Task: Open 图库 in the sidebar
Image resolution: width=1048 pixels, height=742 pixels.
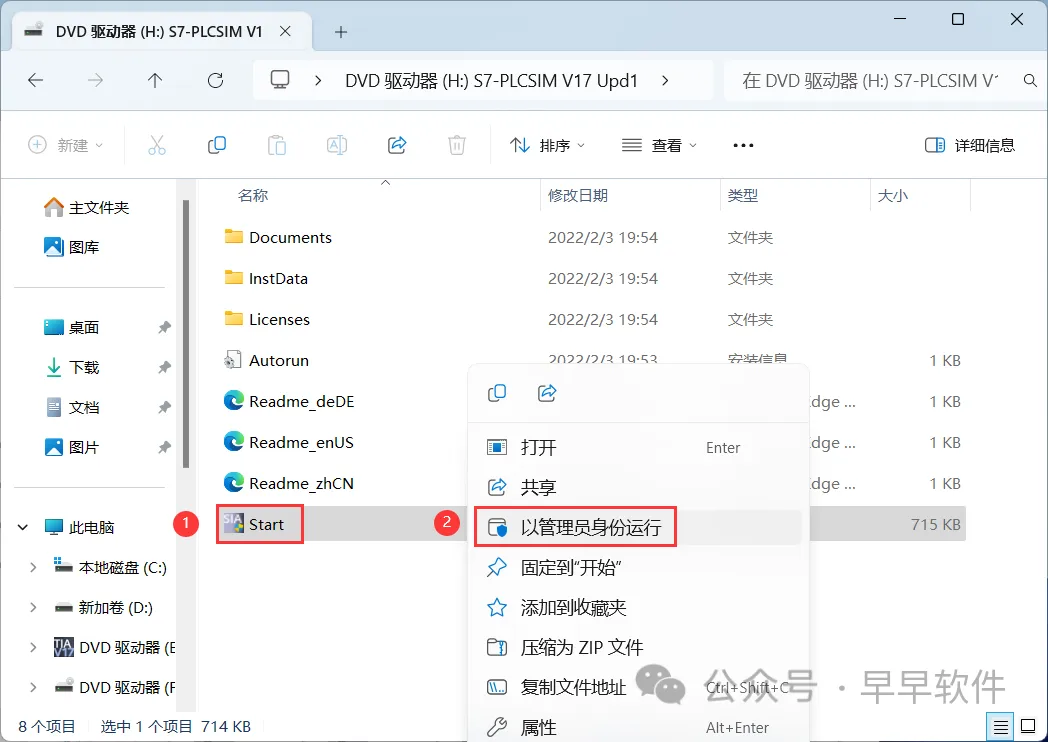Action: tap(72, 247)
